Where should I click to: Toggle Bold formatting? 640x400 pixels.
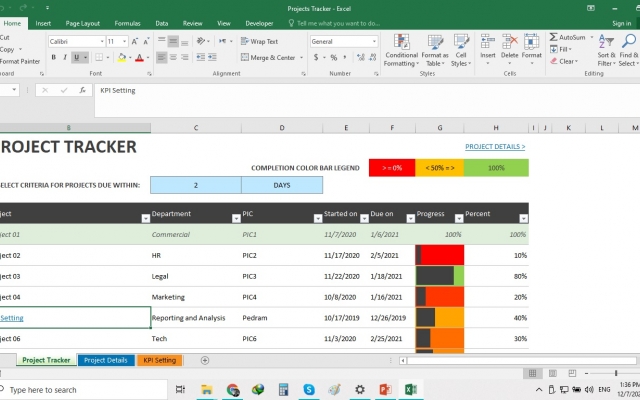click(x=53, y=58)
